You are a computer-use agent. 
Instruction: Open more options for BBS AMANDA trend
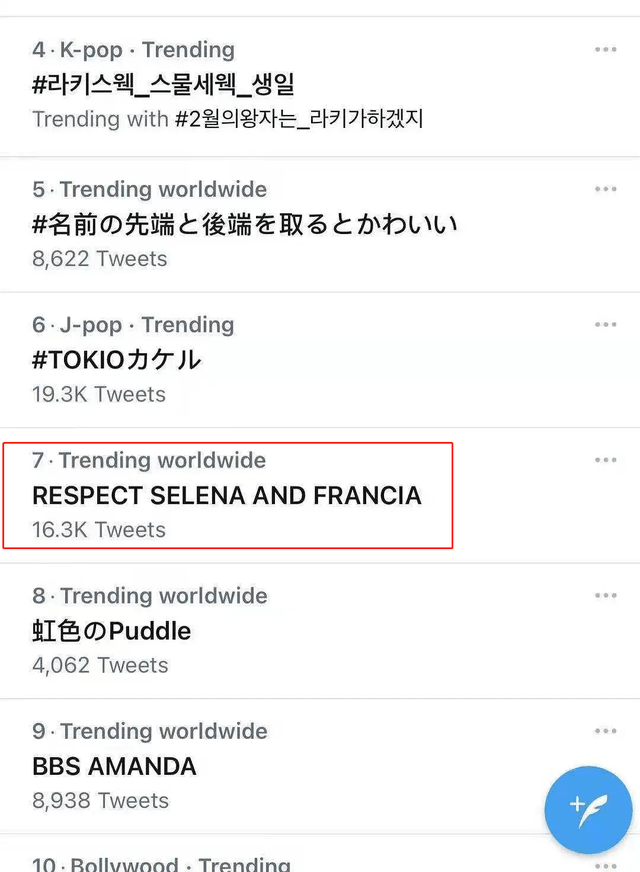pyautogui.click(x=605, y=731)
